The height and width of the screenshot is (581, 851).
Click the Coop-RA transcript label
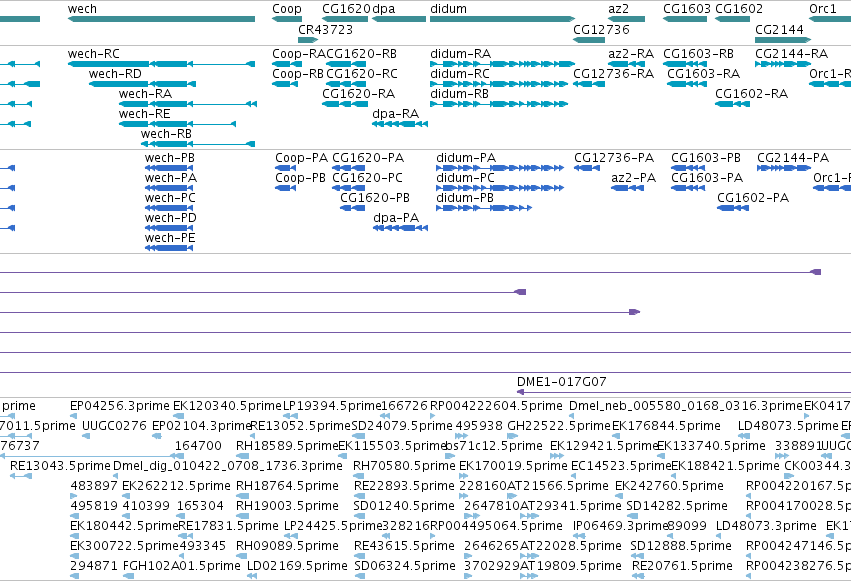[x=299, y=54]
